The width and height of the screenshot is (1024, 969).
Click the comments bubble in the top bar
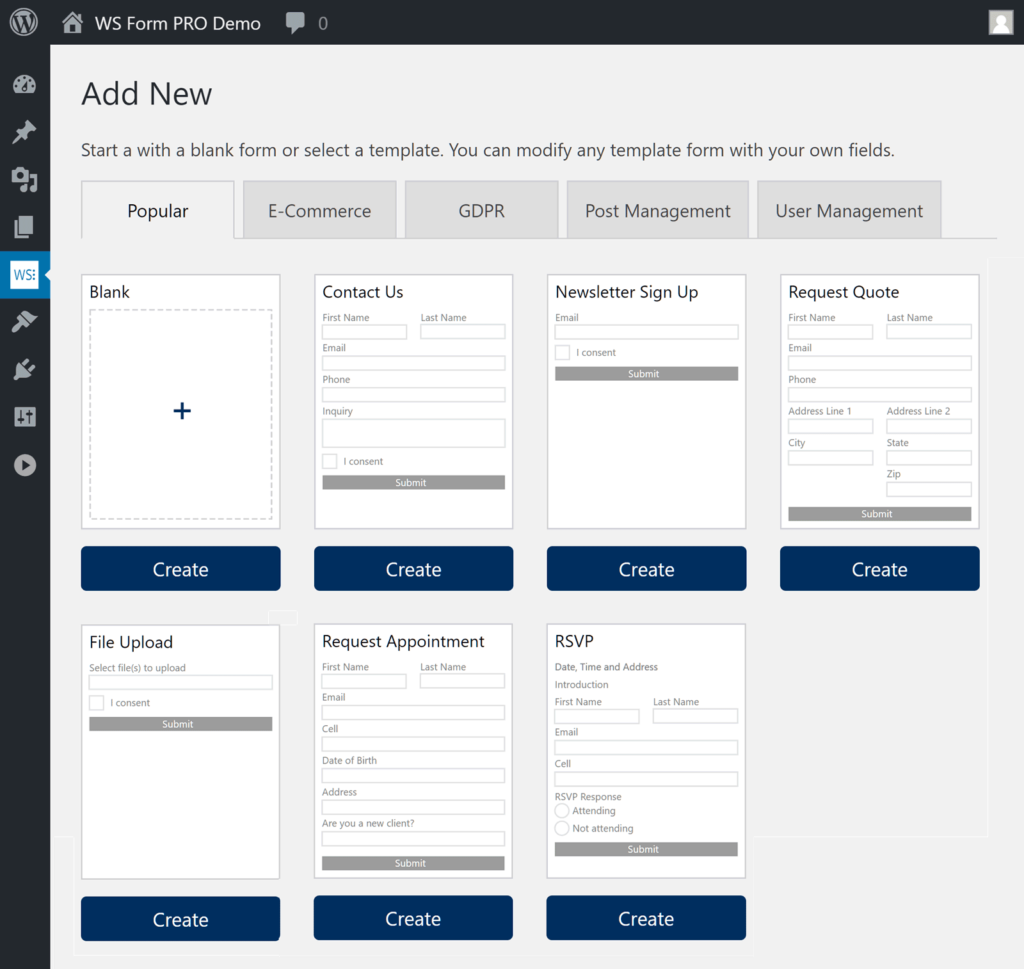[x=294, y=22]
